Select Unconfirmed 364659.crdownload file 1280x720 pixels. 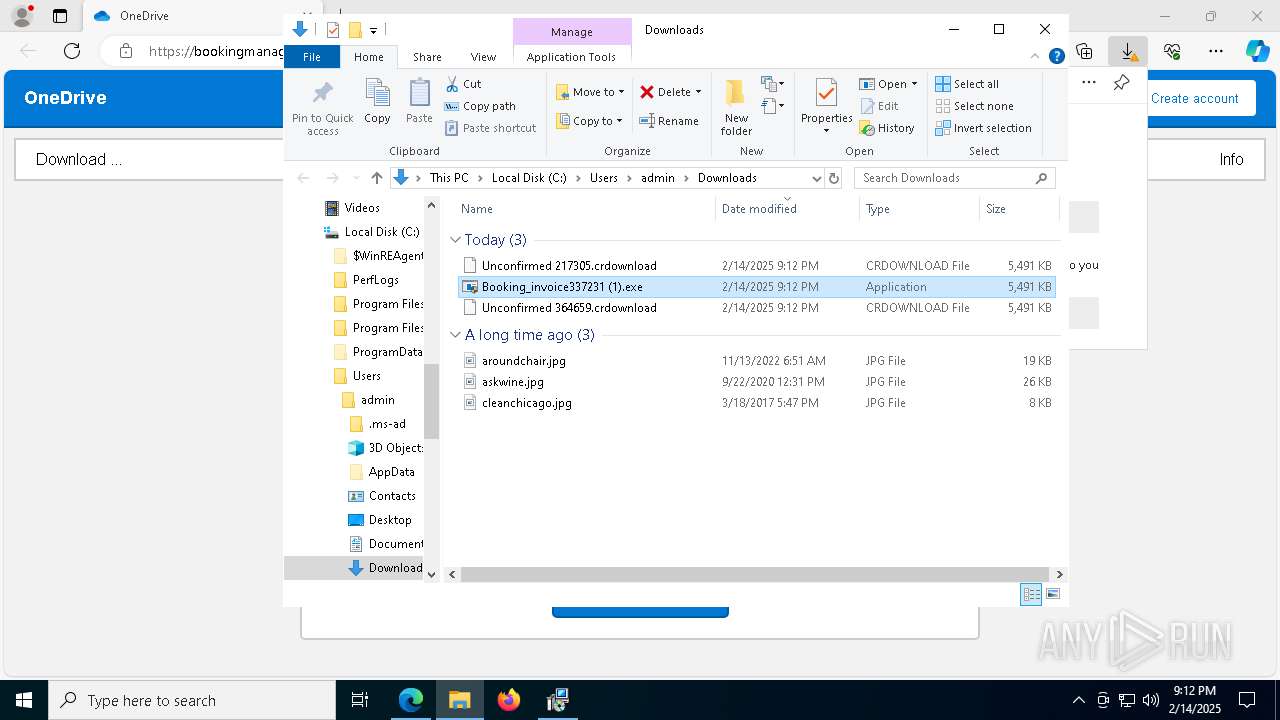(756, 308)
